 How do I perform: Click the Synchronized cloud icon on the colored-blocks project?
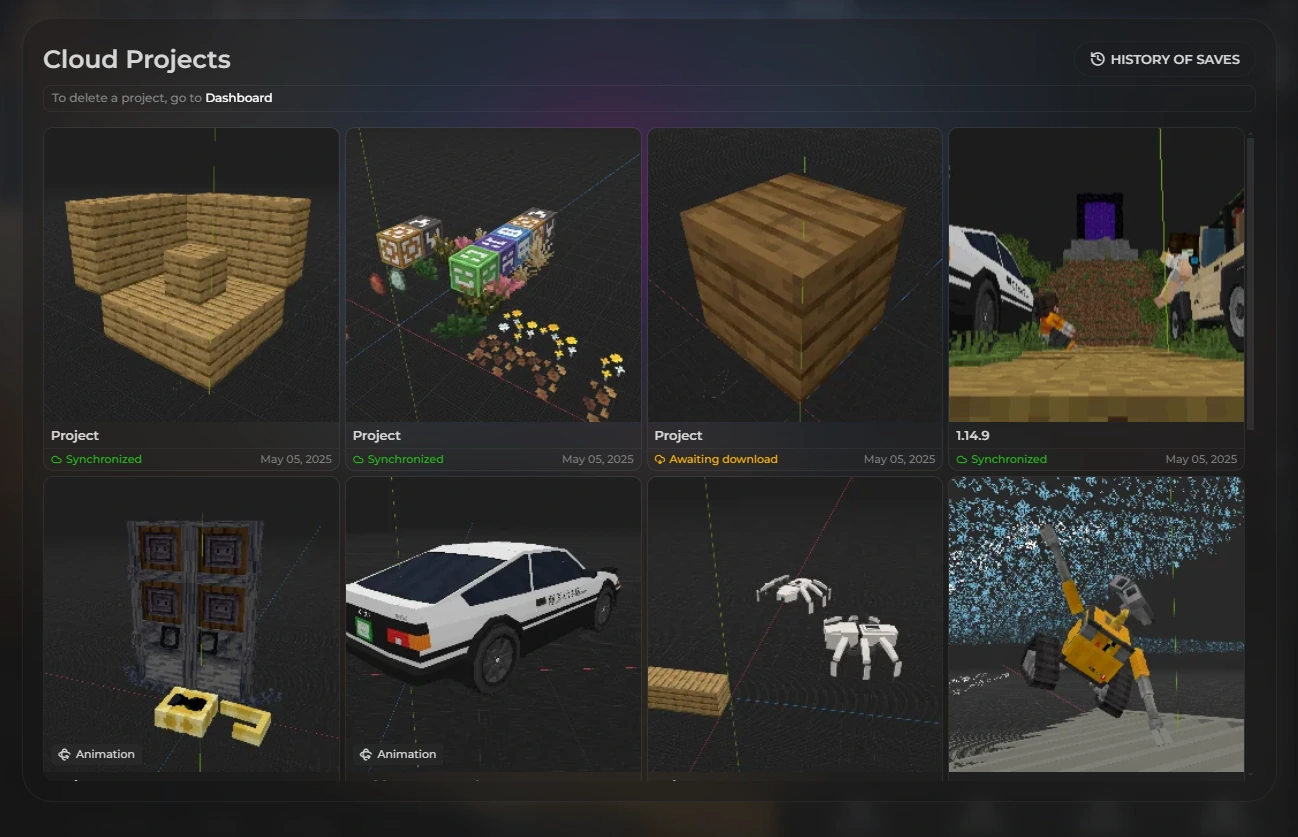359,460
